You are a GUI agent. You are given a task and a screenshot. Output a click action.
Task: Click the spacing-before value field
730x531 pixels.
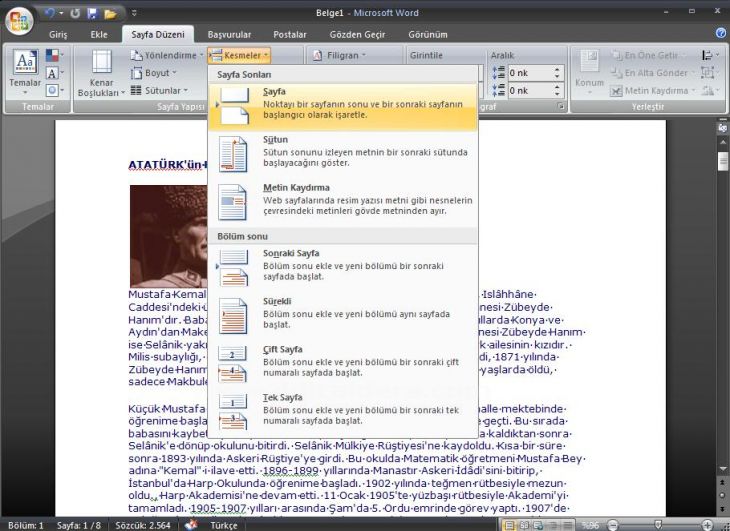click(529, 73)
